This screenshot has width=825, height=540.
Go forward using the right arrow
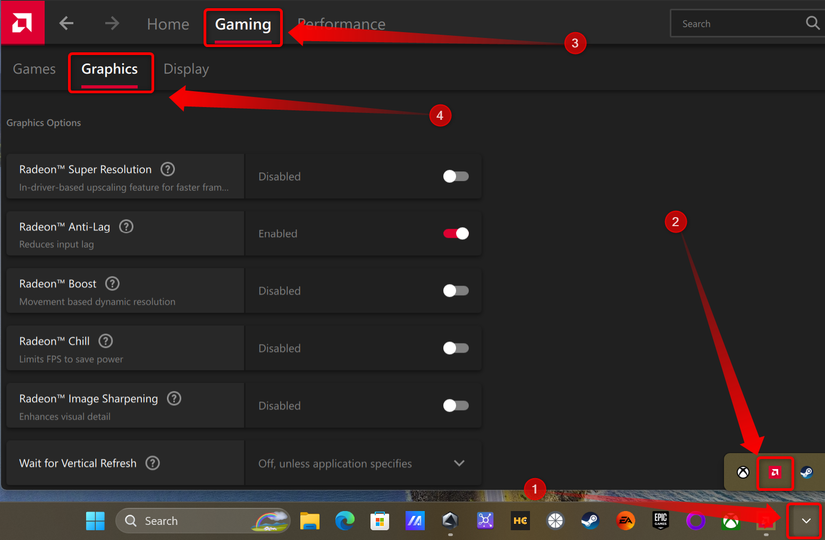point(112,24)
